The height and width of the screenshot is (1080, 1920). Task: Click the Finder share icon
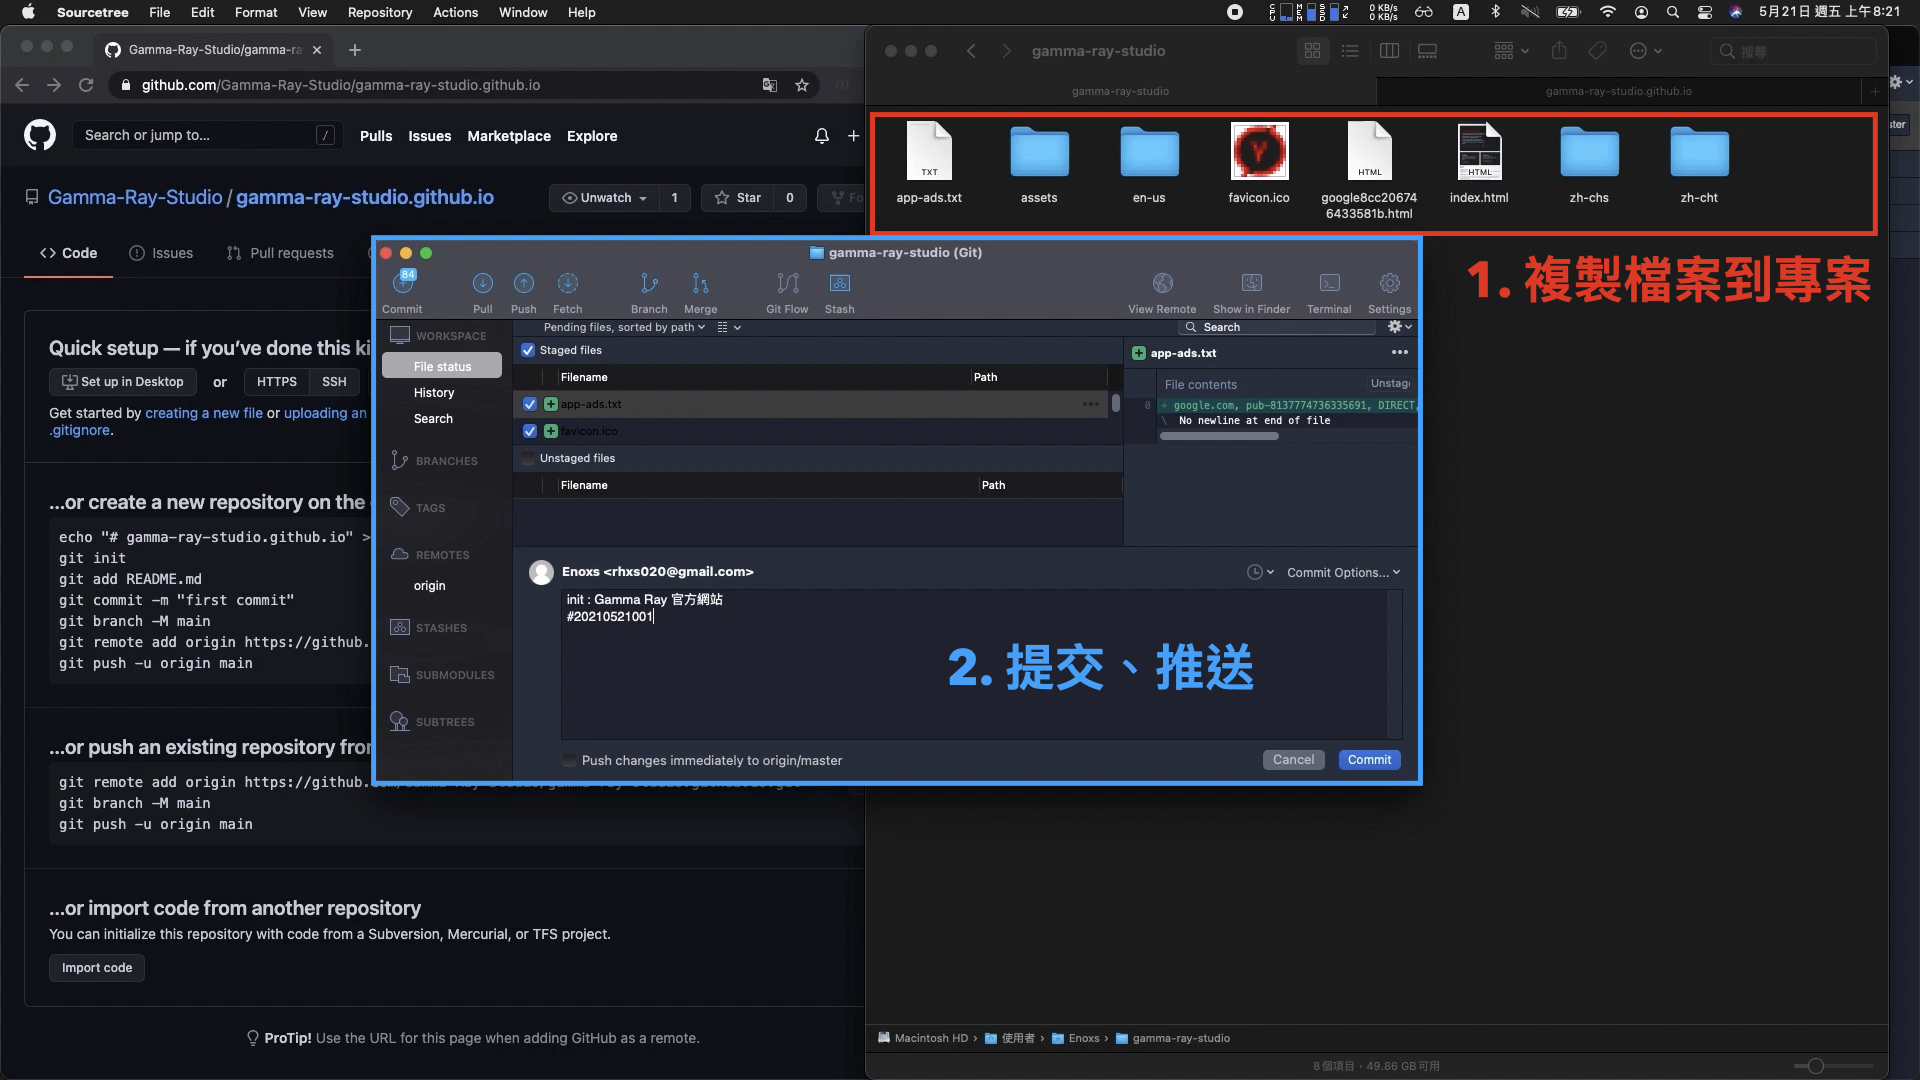(1558, 51)
